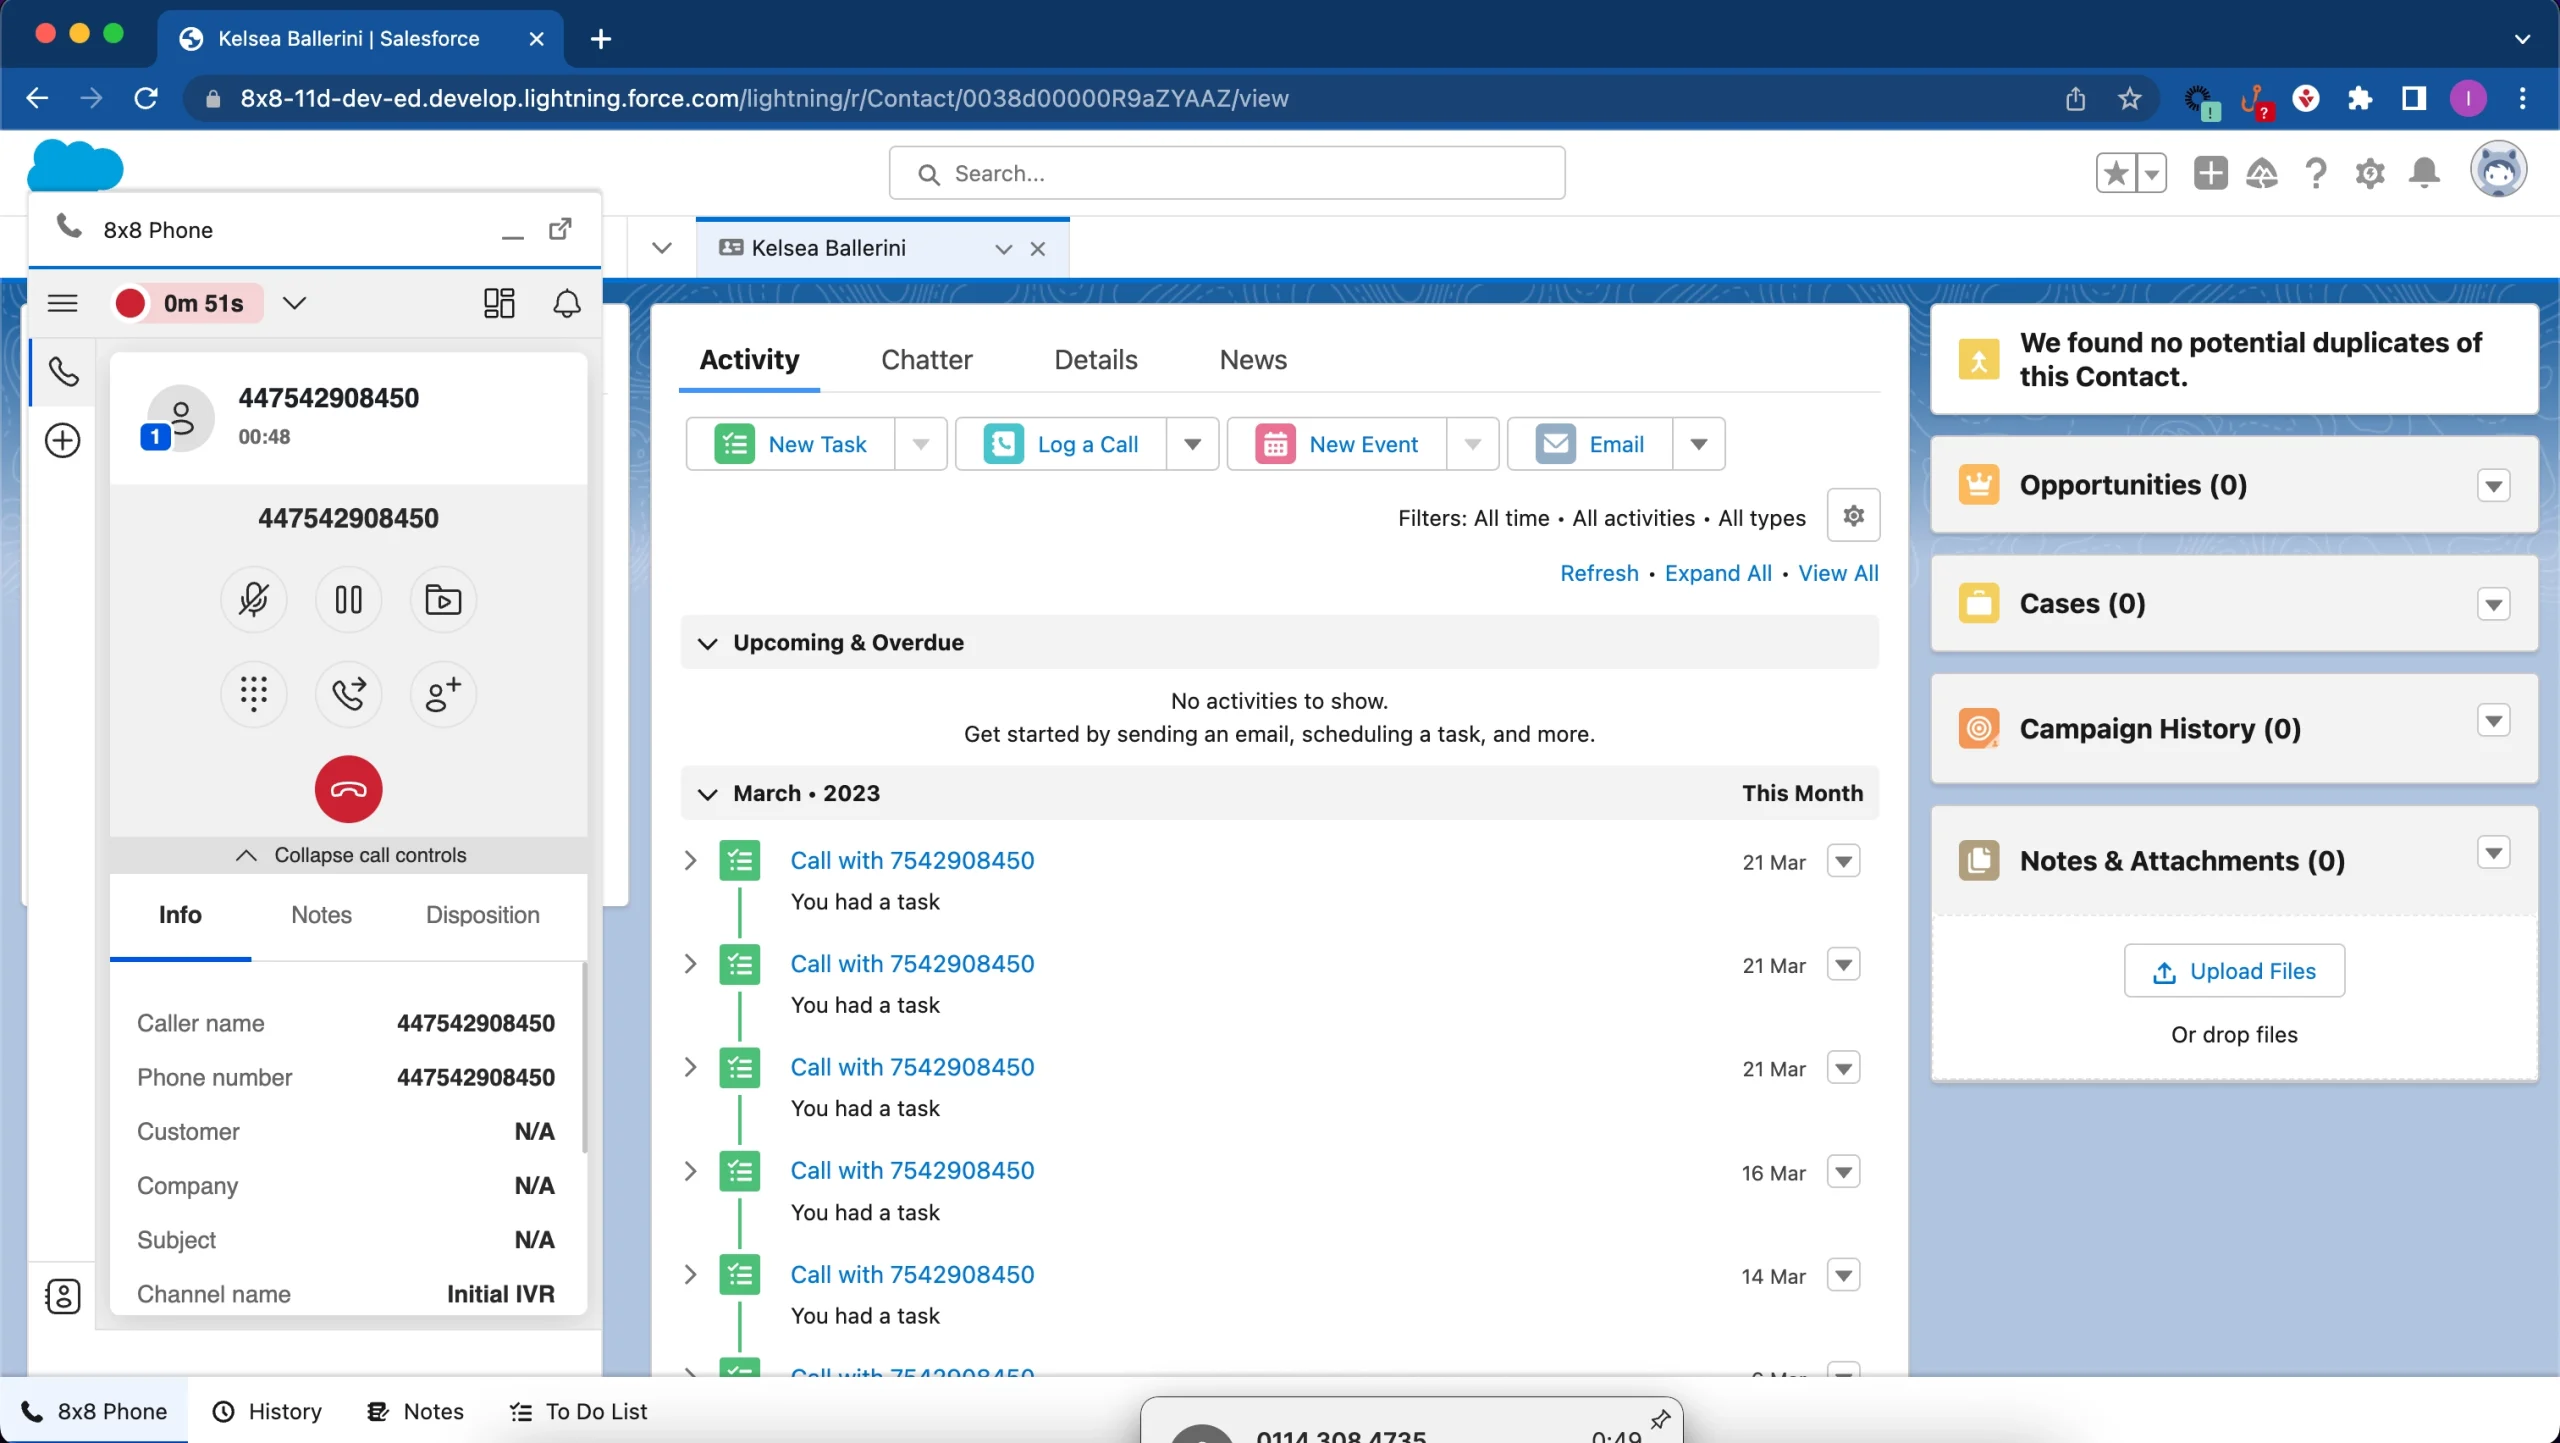This screenshot has height=1443, width=2560.
Task: Mute the microphone on active call
Action: click(253, 600)
